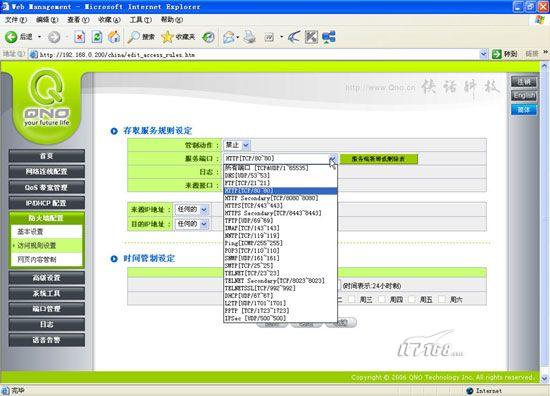Viewport: 550px width, 396px height.
Task: Click the Search magnifier icon
Action: (x=133, y=37)
